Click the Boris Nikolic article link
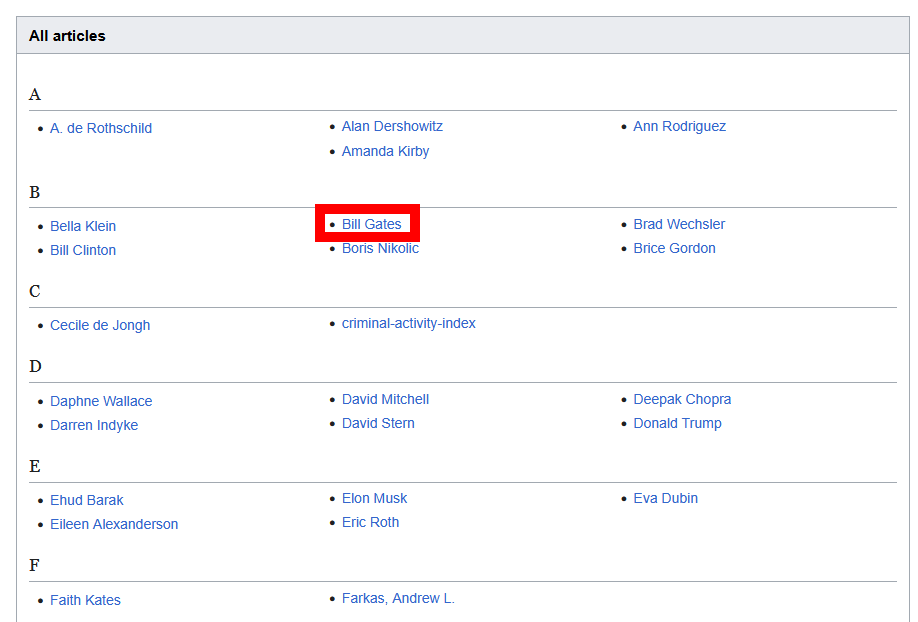Image resolution: width=918 pixels, height=622 pixels. click(x=380, y=248)
